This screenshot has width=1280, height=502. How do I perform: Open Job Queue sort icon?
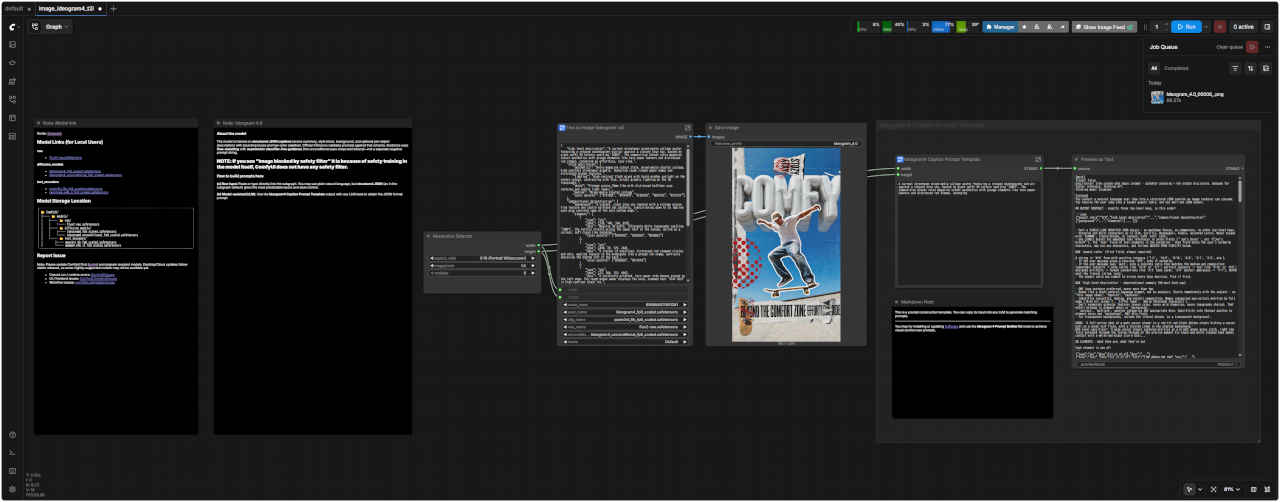coord(1251,68)
